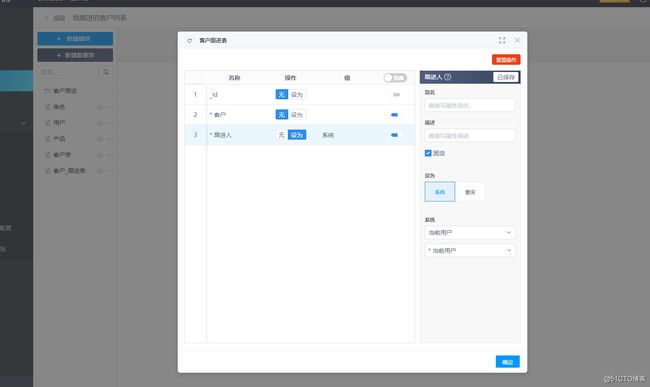The image size is (650, 387).
Task: Open more options for 产品 item
Action: click(110, 139)
